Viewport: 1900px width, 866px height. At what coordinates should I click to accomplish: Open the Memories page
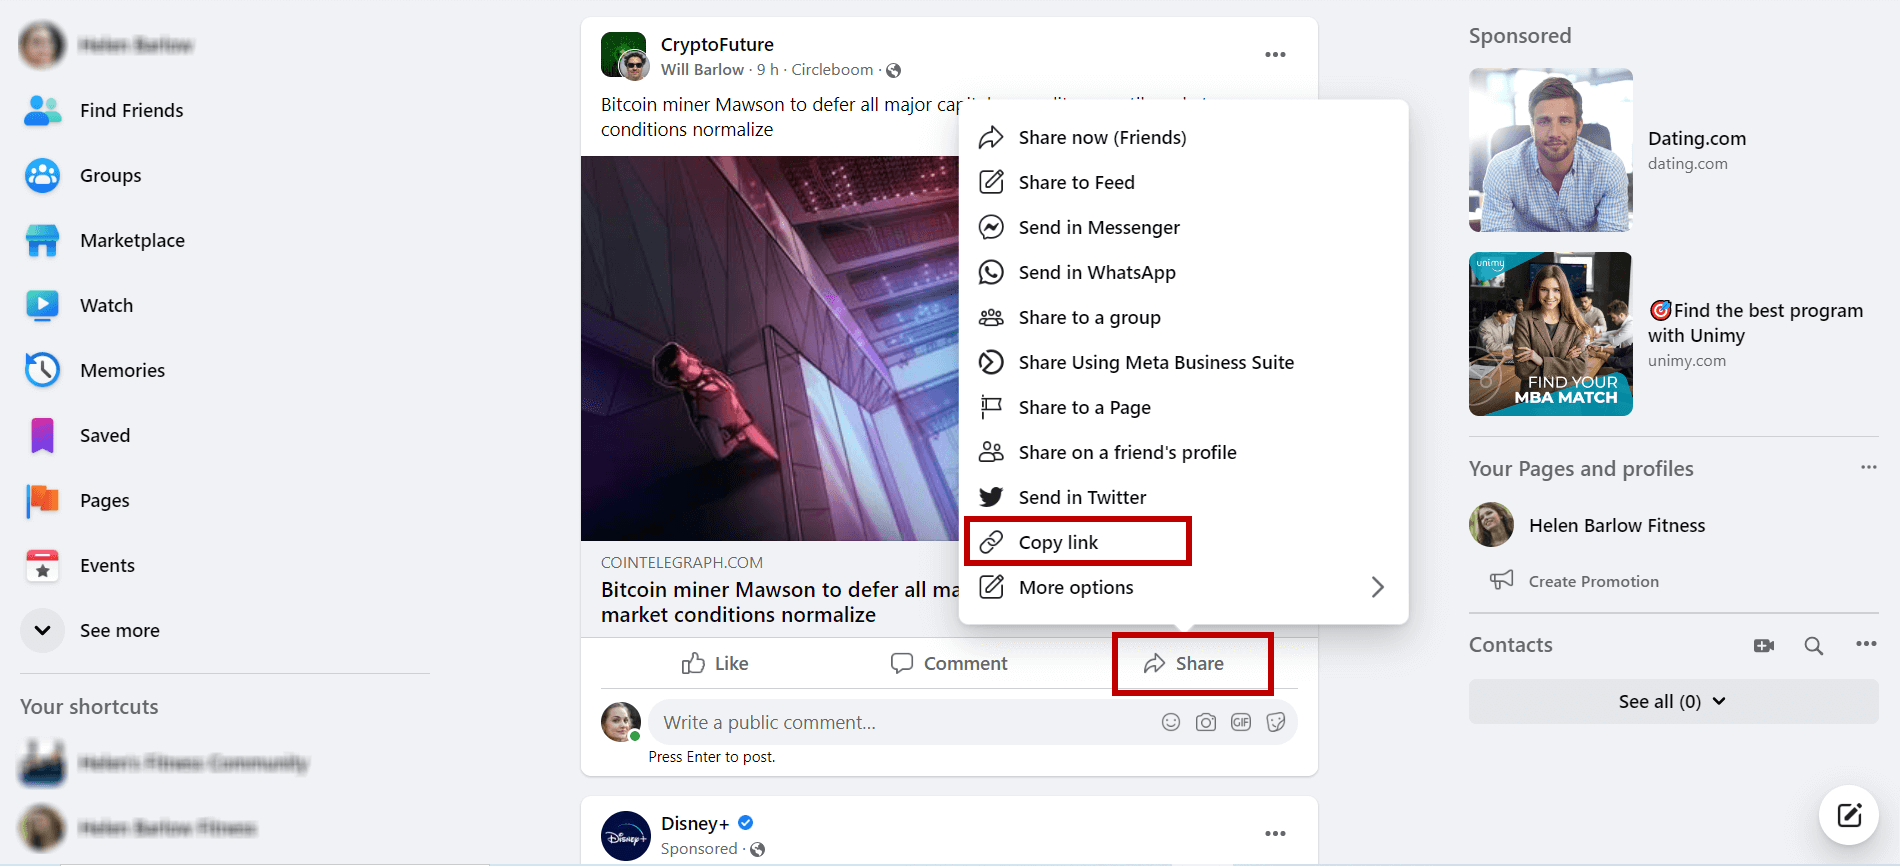(x=122, y=369)
